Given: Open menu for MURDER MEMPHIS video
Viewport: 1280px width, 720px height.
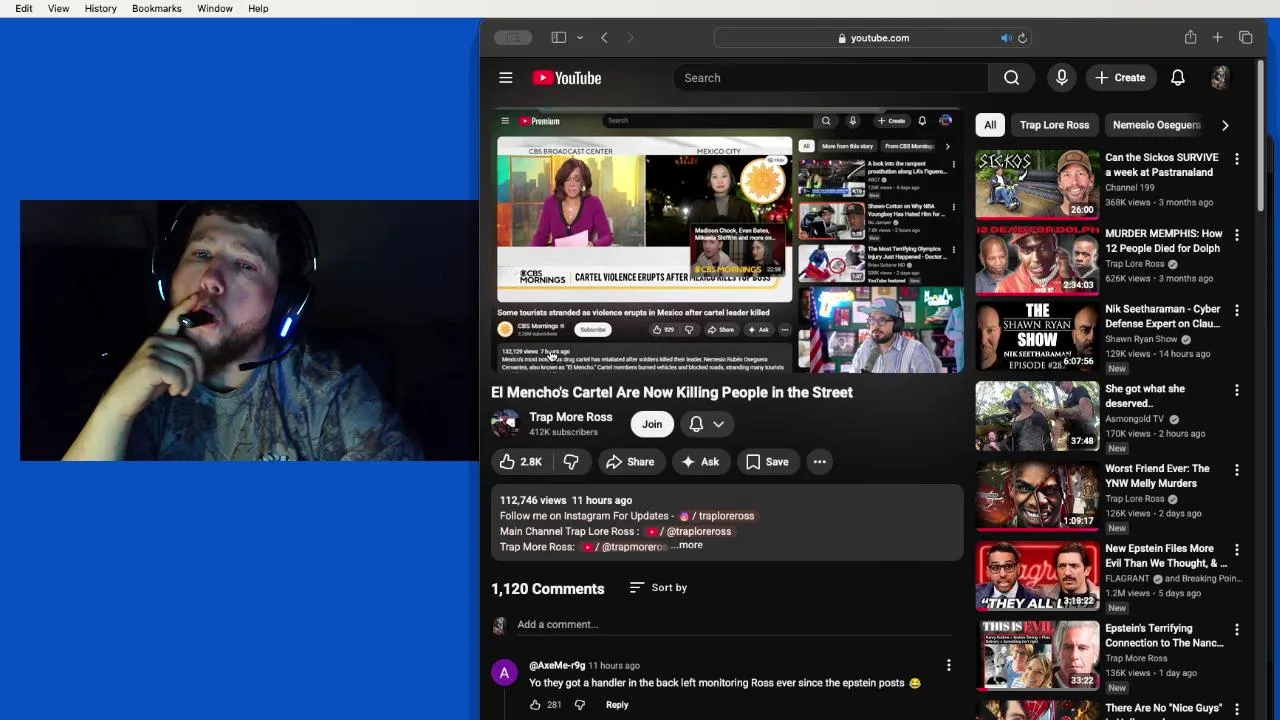Looking at the screenshot, I should coord(1237,235).
